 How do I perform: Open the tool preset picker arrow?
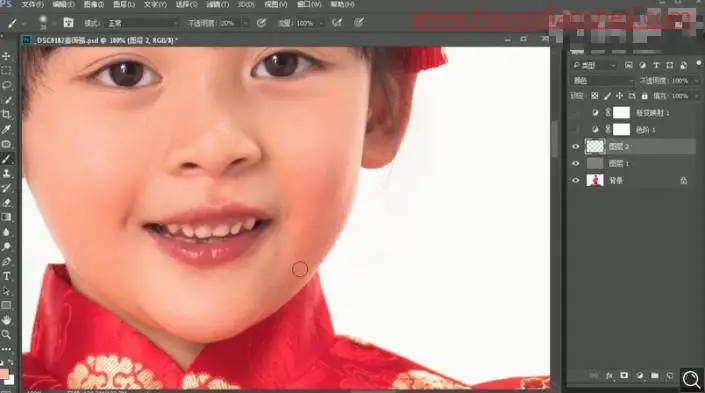pos(23,23)
